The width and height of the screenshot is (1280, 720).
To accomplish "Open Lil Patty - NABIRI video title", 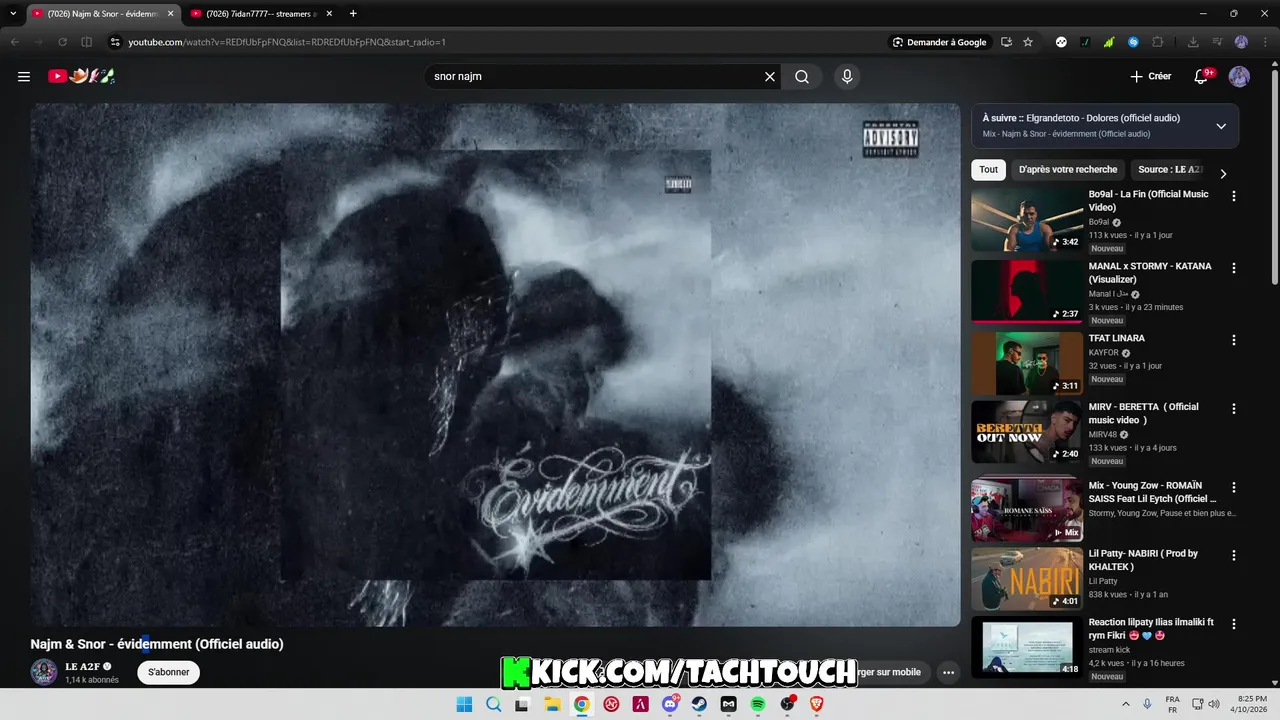I will [1143, 560].
